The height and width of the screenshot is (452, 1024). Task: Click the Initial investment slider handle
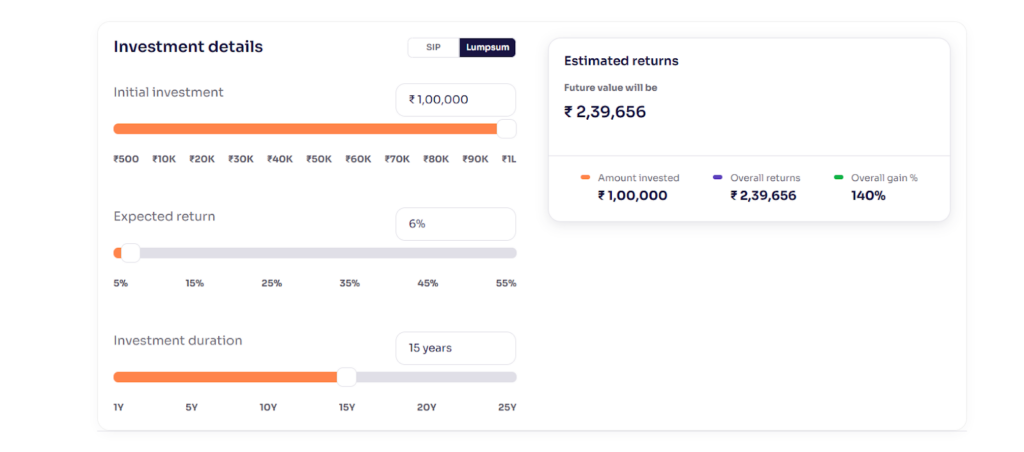506,128
